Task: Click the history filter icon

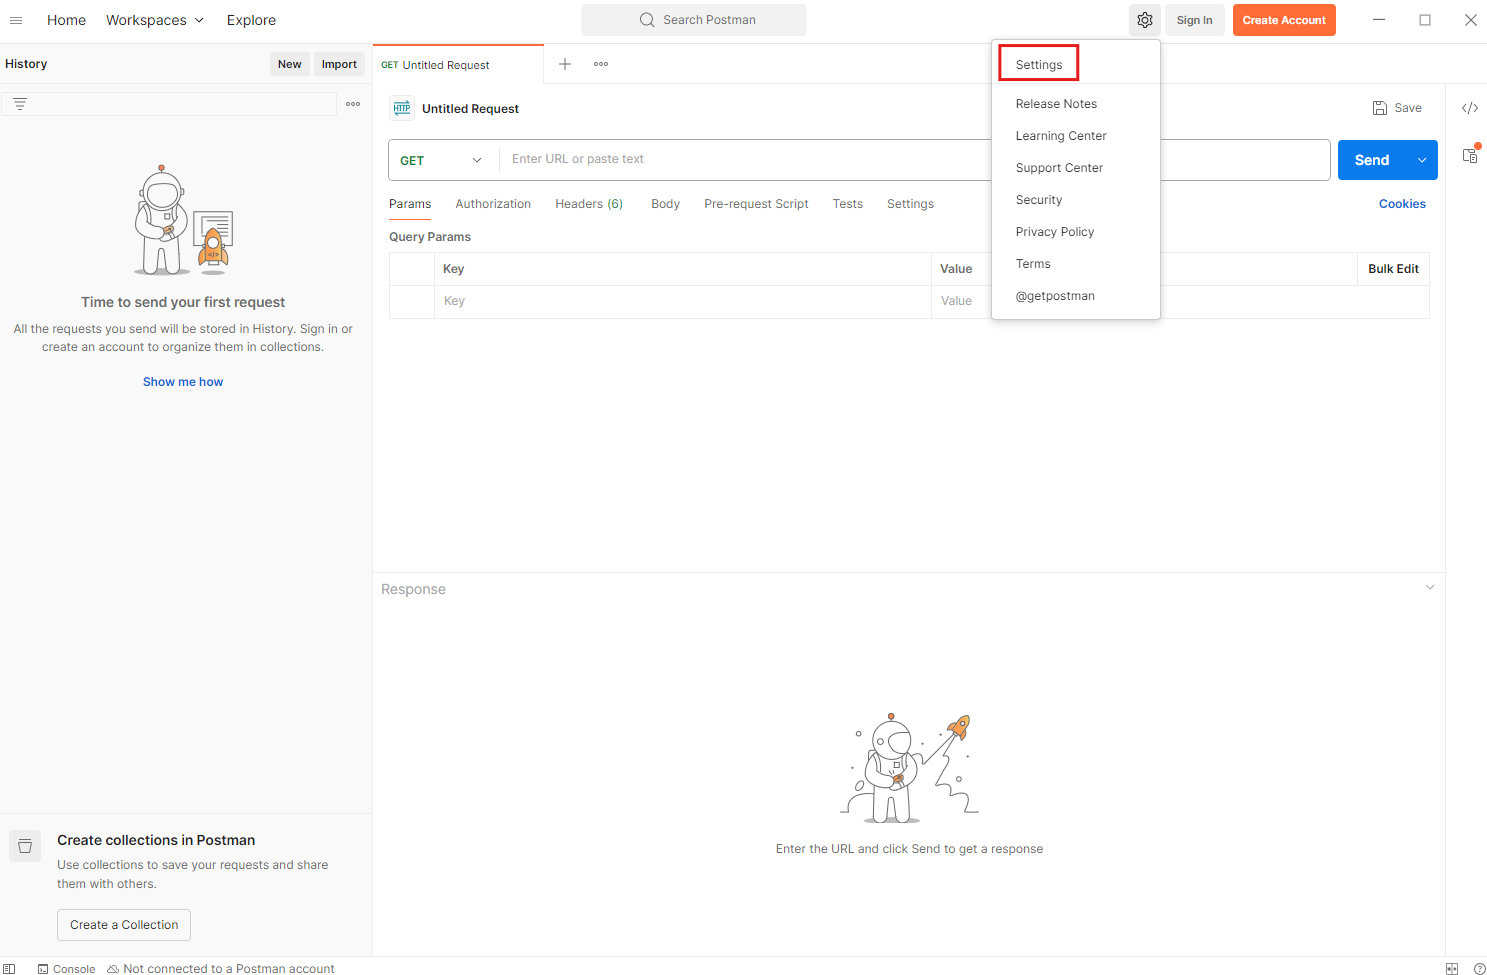Action: pos(20,104)
